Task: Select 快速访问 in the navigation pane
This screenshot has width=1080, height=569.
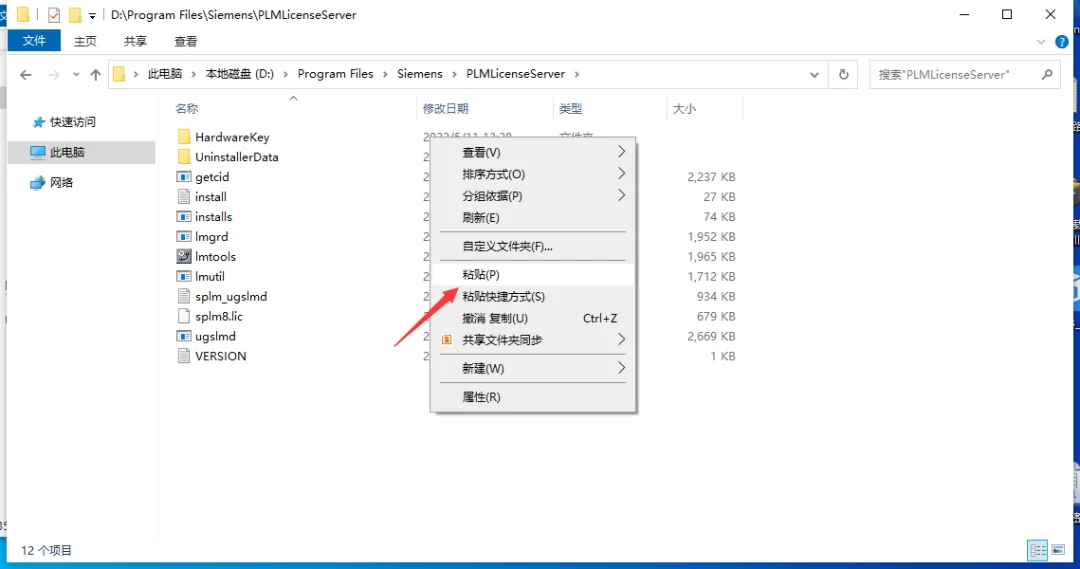Action: coord(73,122)
